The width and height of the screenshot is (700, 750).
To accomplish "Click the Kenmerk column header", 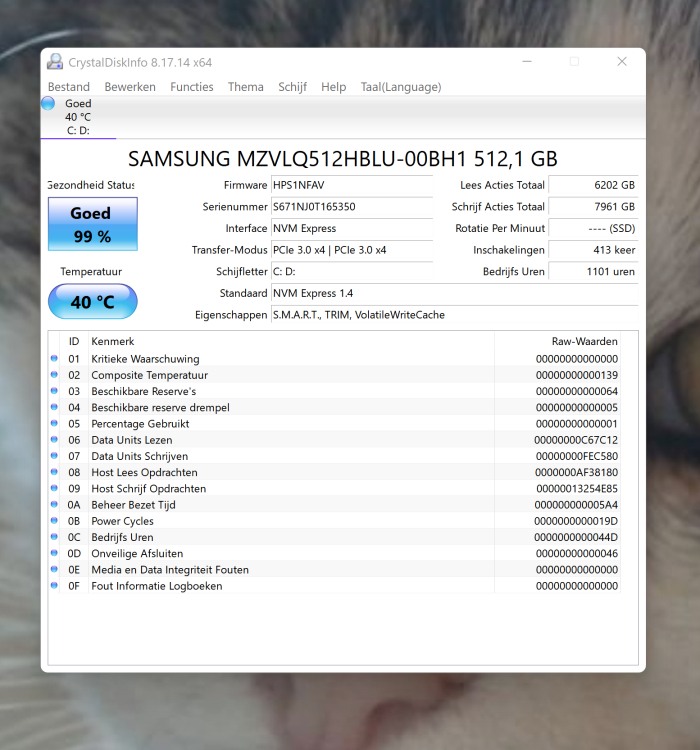I will click(x=291, y=342).
